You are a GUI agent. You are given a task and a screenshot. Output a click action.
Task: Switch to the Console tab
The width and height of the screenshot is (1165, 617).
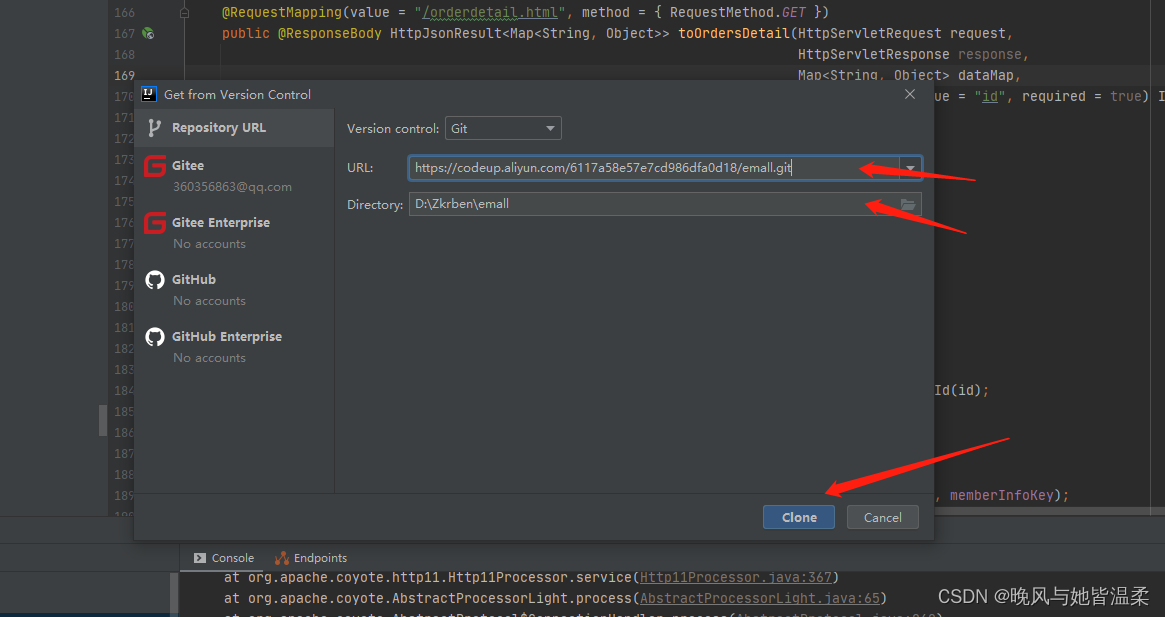point(224,558)
